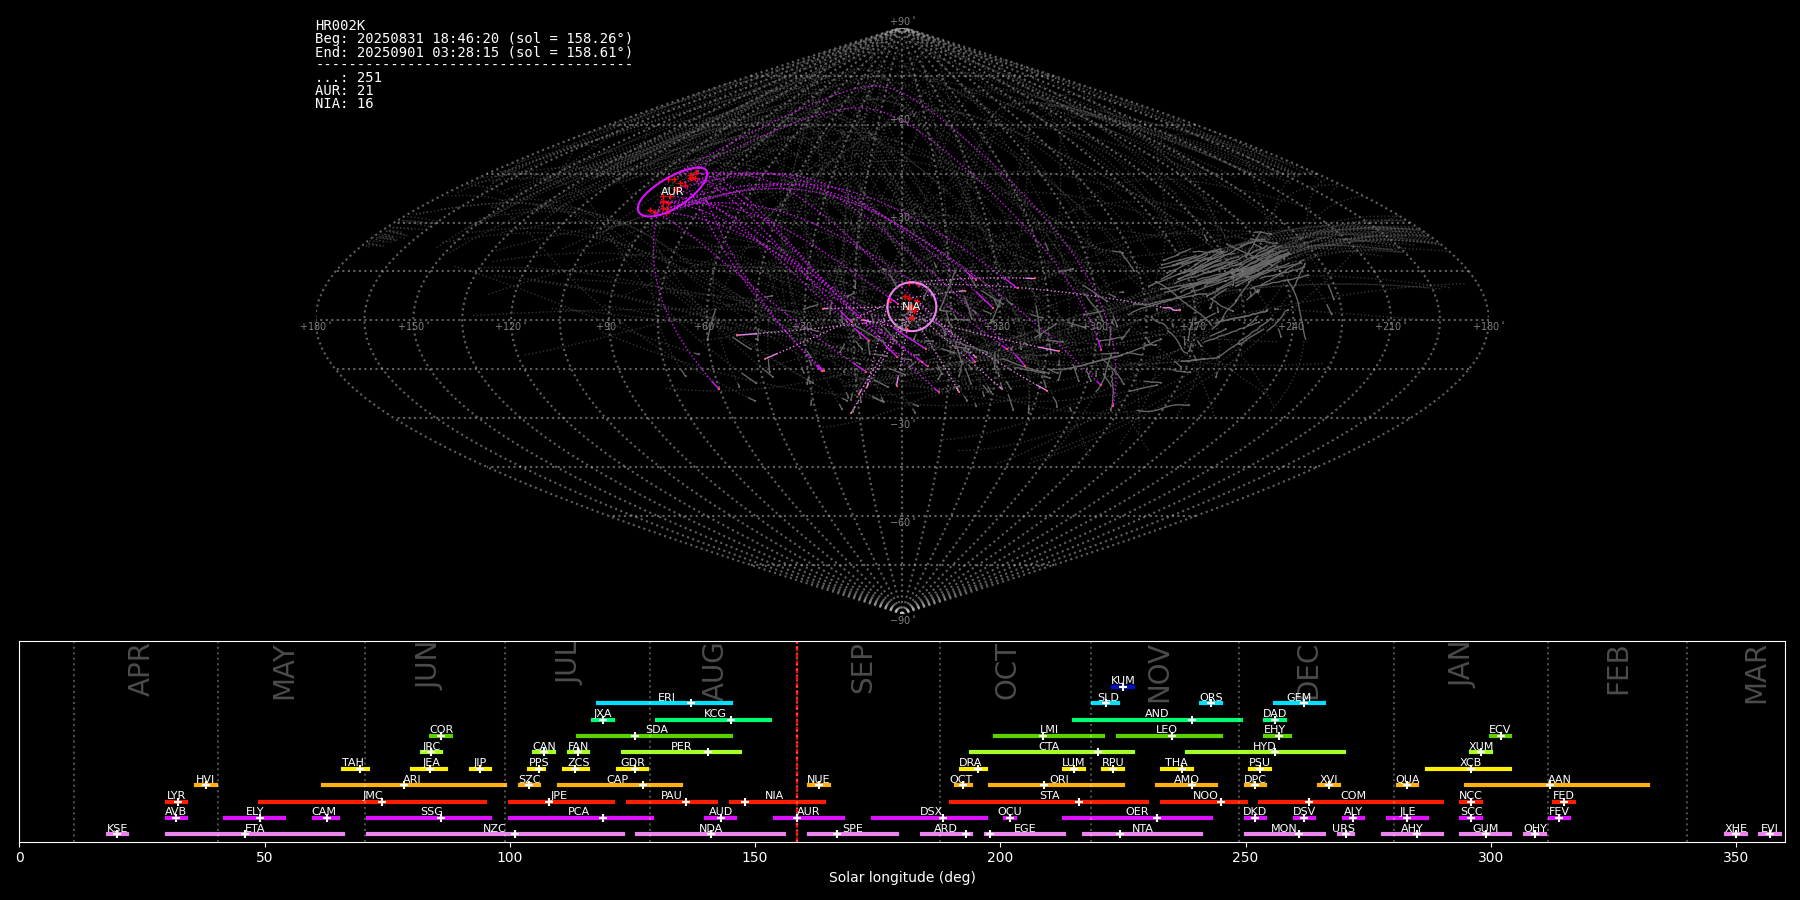Click the red dashed current solar longitude line
The width and height of the screenshot is (1800, 900).
tap(797, 741)
